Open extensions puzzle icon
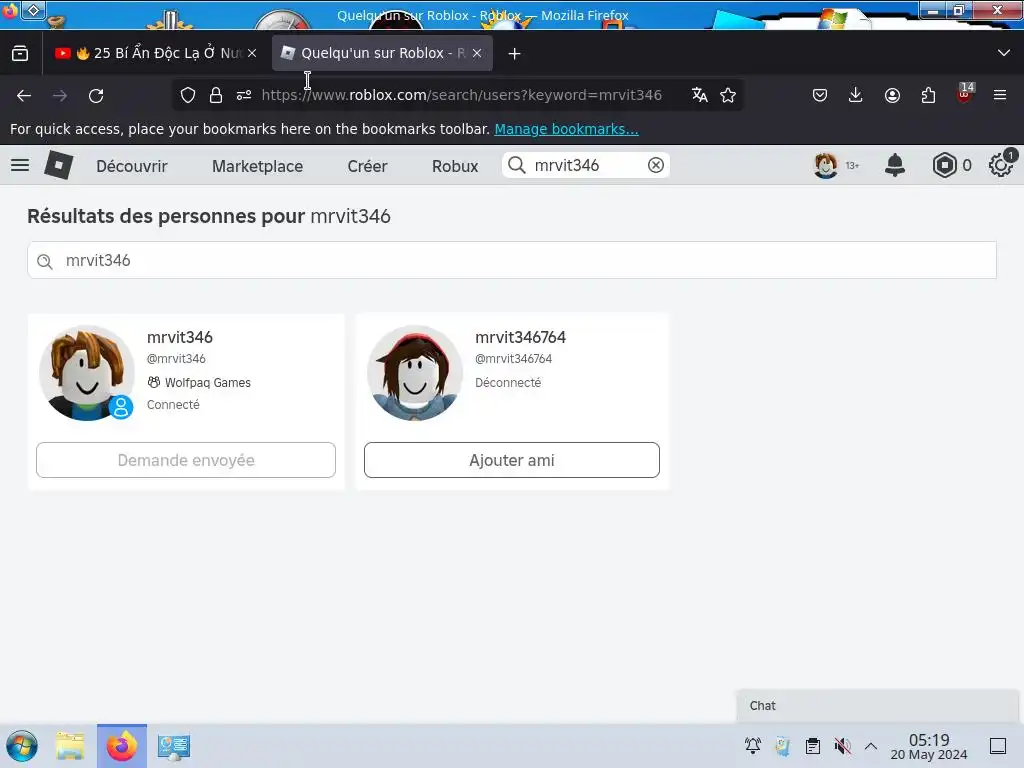This screenshot has height=768, width=1024. click(x=928, y=95)
